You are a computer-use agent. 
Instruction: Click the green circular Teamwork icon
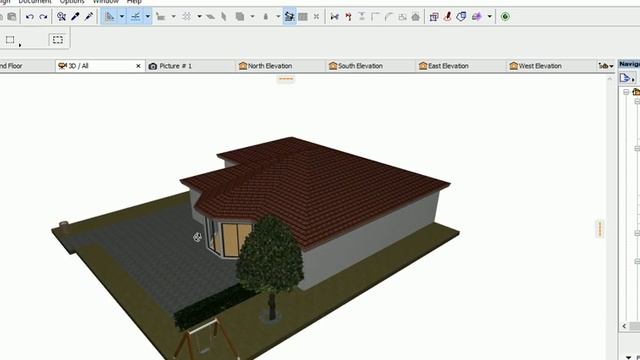pyautogui.click(x=505, y=17)
